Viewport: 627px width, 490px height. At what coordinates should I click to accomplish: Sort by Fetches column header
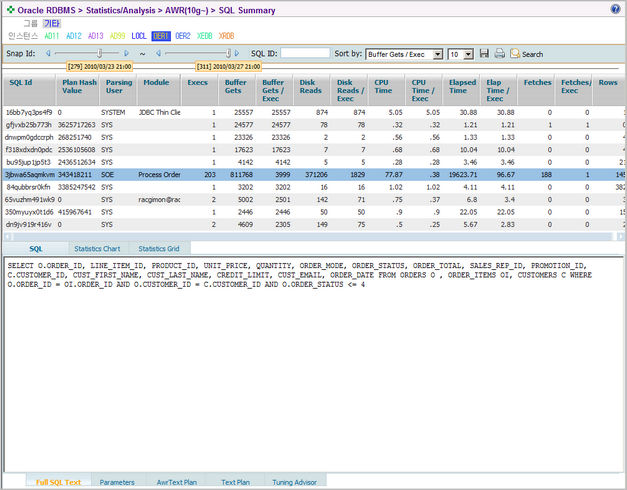(x=536, y=90)
